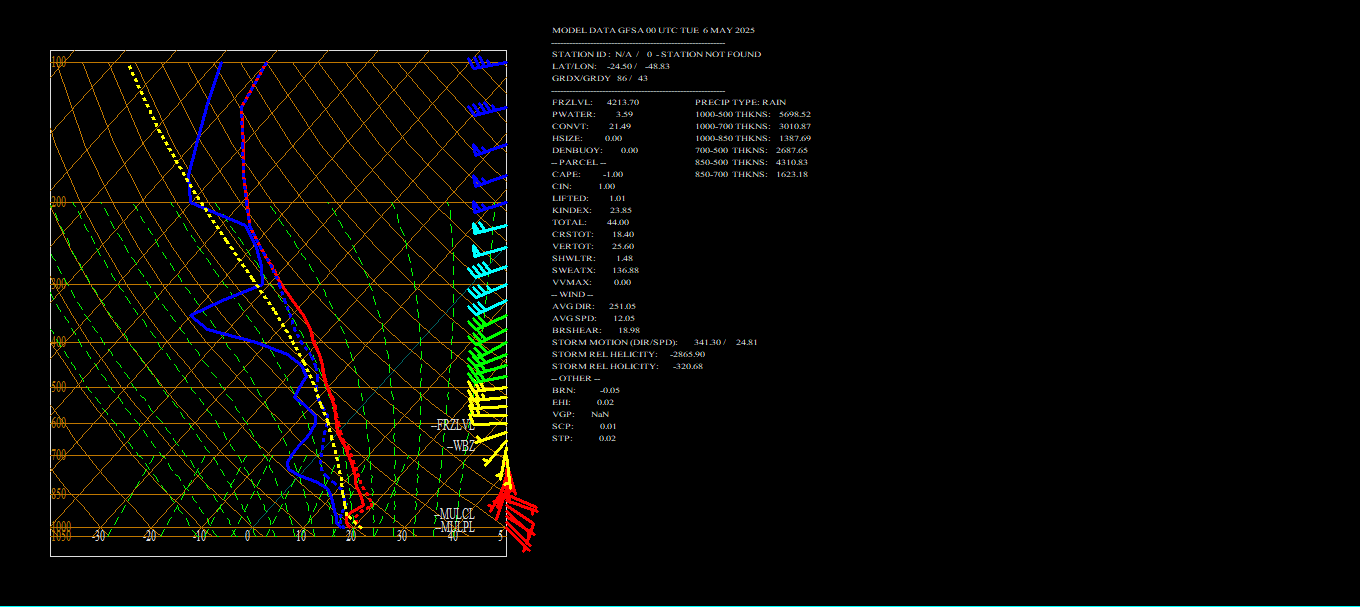
Task: Click the PWATER value 3.59
Action: (x=624, y=114)
